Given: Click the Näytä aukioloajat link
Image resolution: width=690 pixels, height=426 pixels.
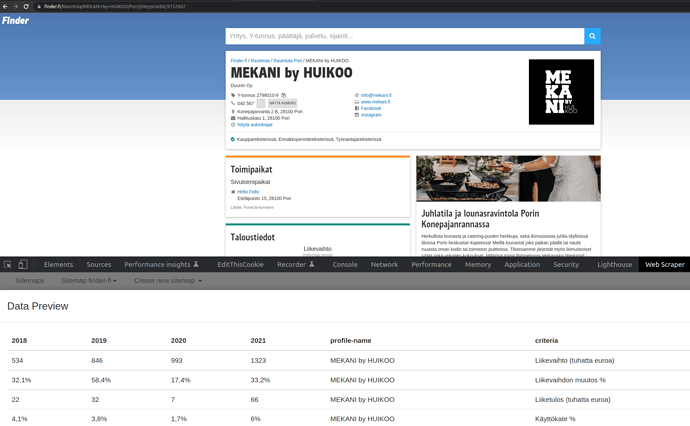Looking at the screenshot, I should [255, 125].
